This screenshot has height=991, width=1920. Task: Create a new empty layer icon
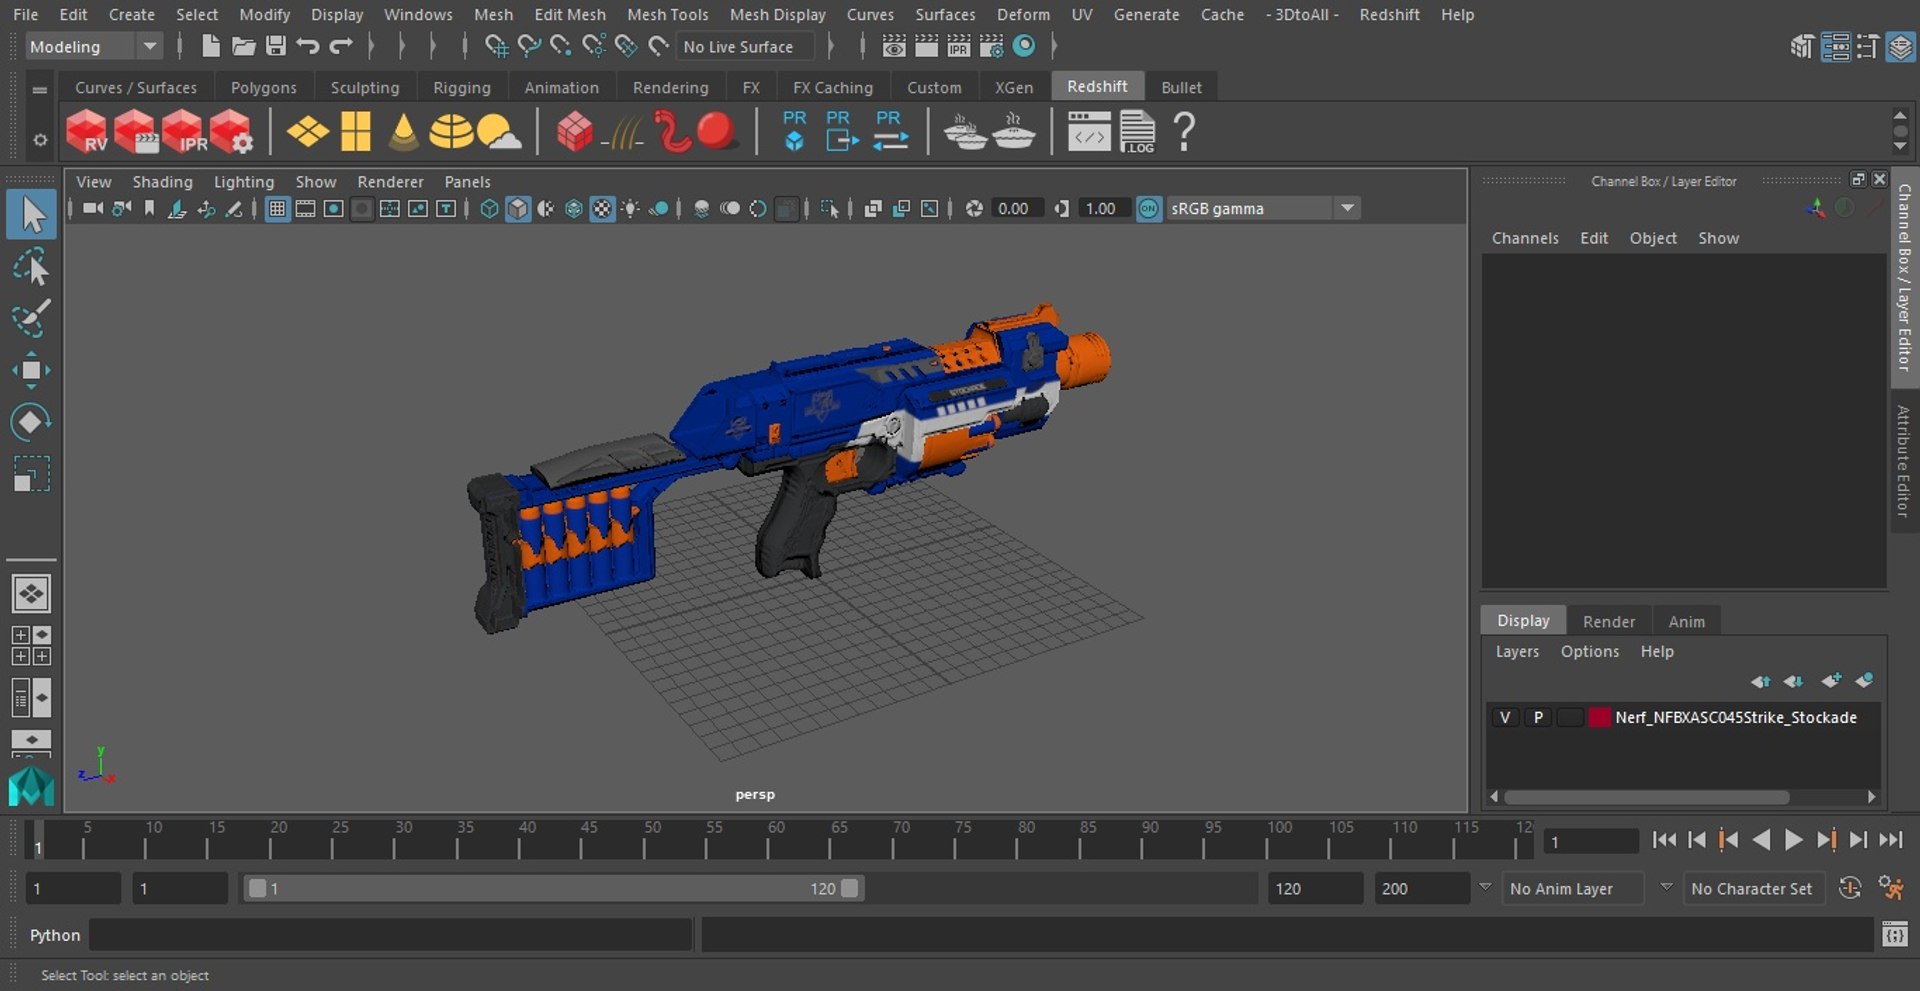[x=1831, y=681]
